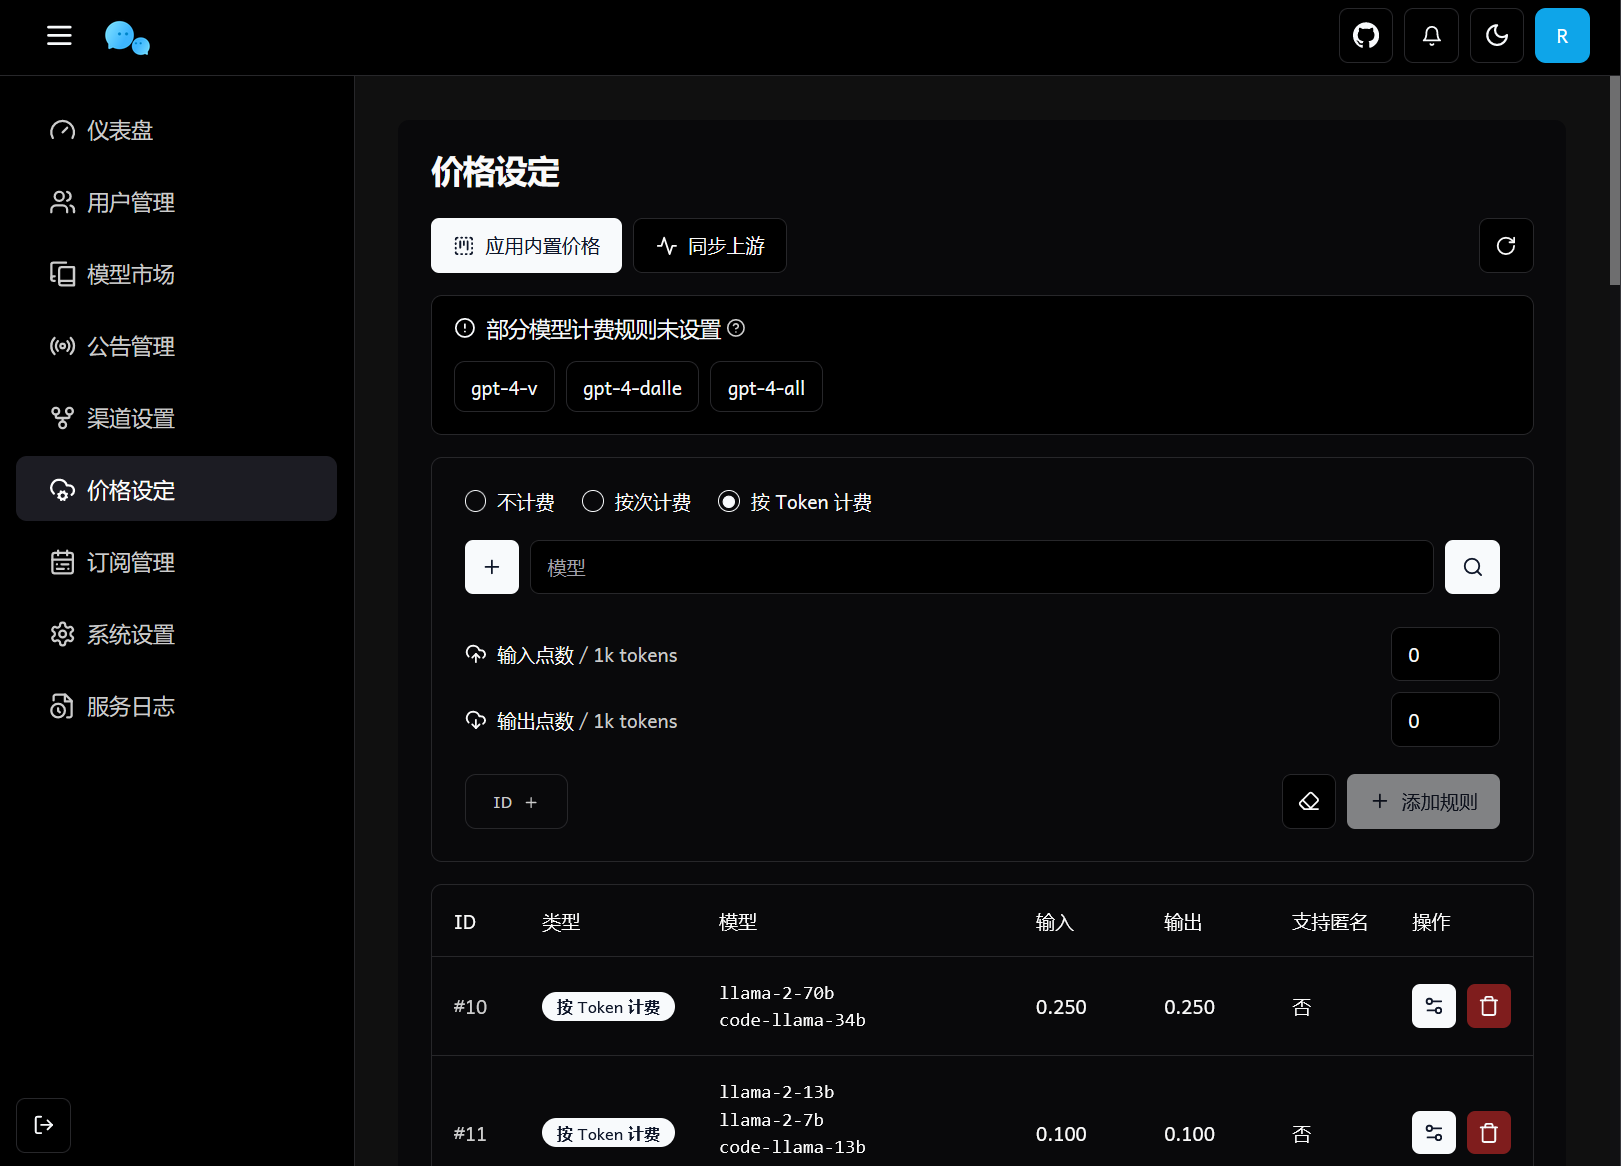Open edit settings for rule #10
Image resolution: width=1621 pixels, height=1166 pixels.
coord(1433,1006)
